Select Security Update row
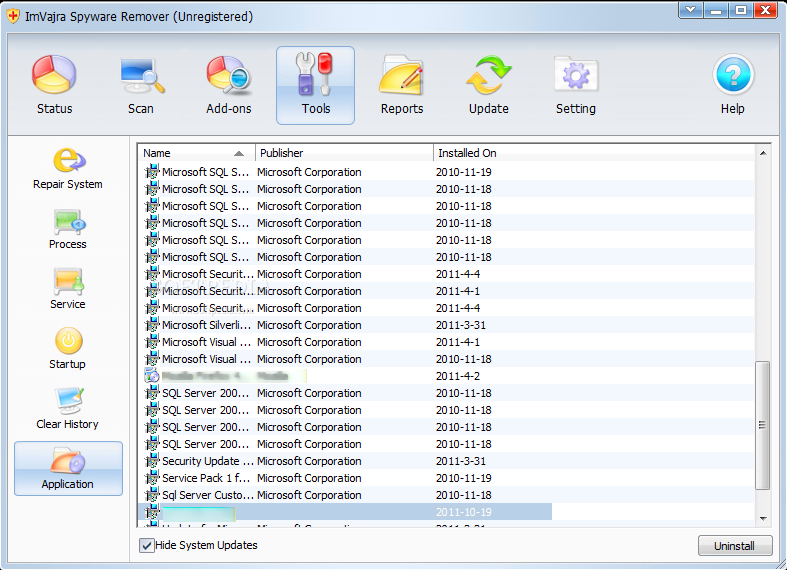Screen dimensions: 787x570 pos(446,461)
